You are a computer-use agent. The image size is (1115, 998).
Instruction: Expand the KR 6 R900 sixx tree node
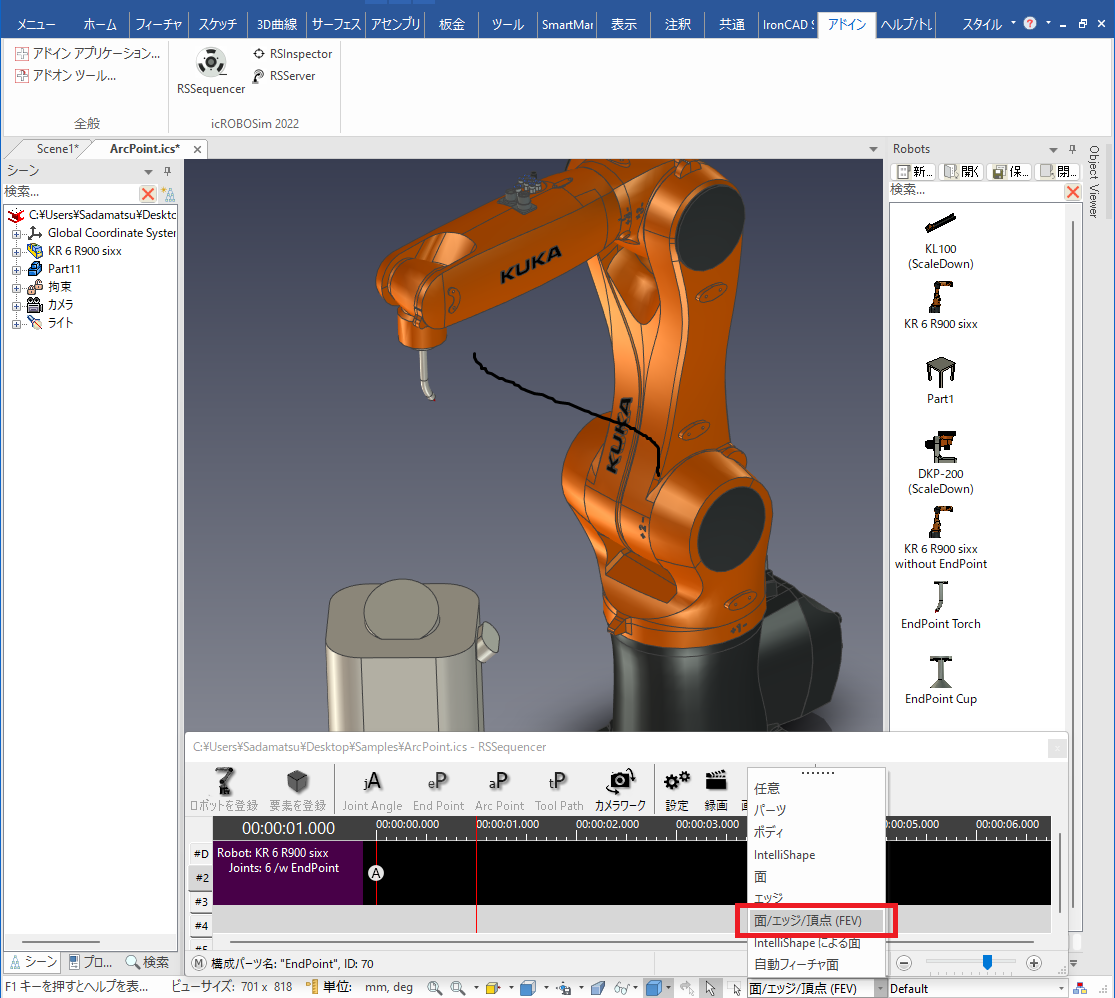pyautogui.click(x=16, y=251)
